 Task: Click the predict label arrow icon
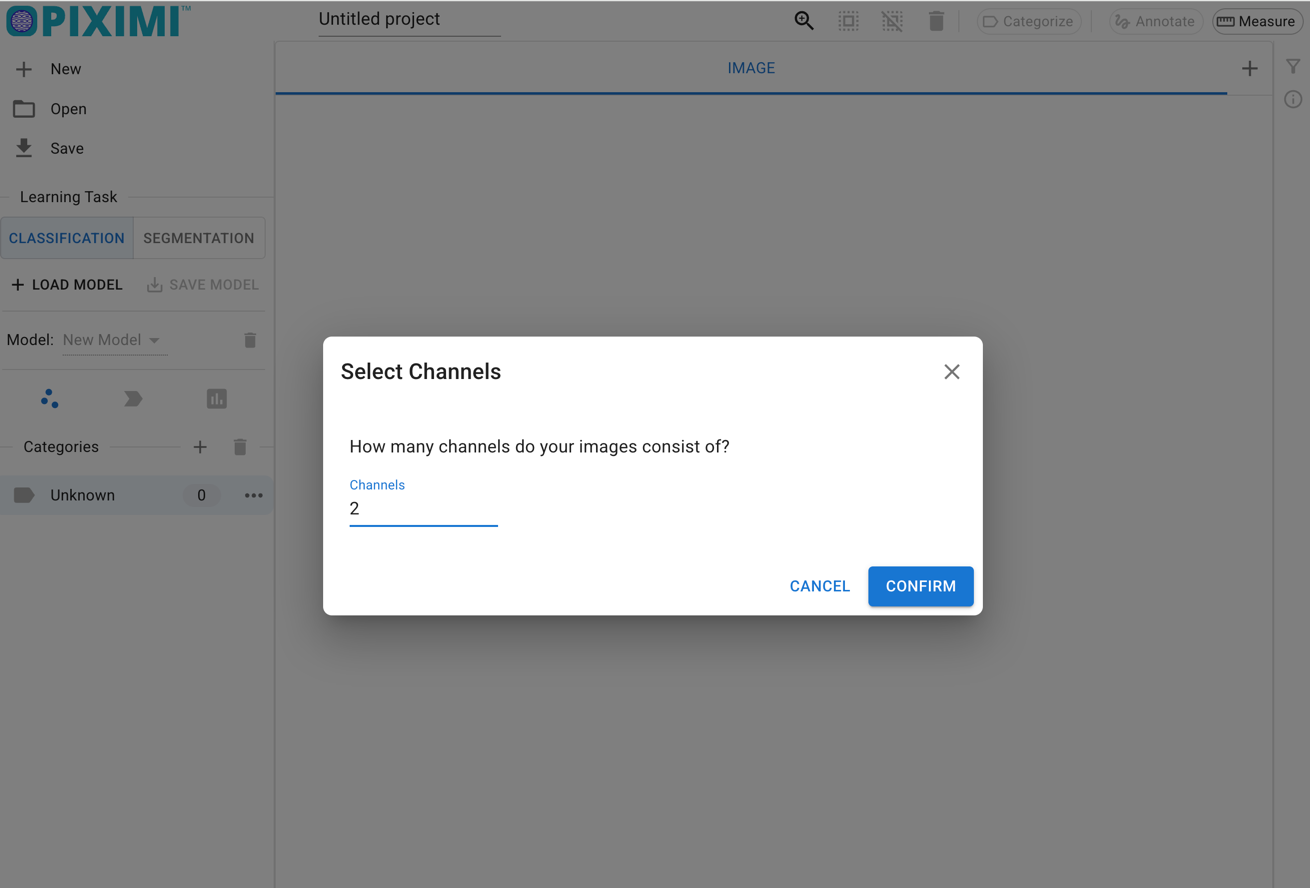click(x=133, y=399)
